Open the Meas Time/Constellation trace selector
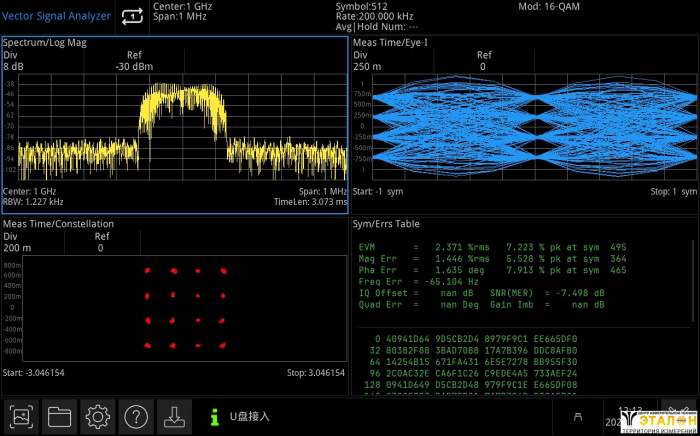700x436 pixels. pyautogui.click(x=58, y=224)
